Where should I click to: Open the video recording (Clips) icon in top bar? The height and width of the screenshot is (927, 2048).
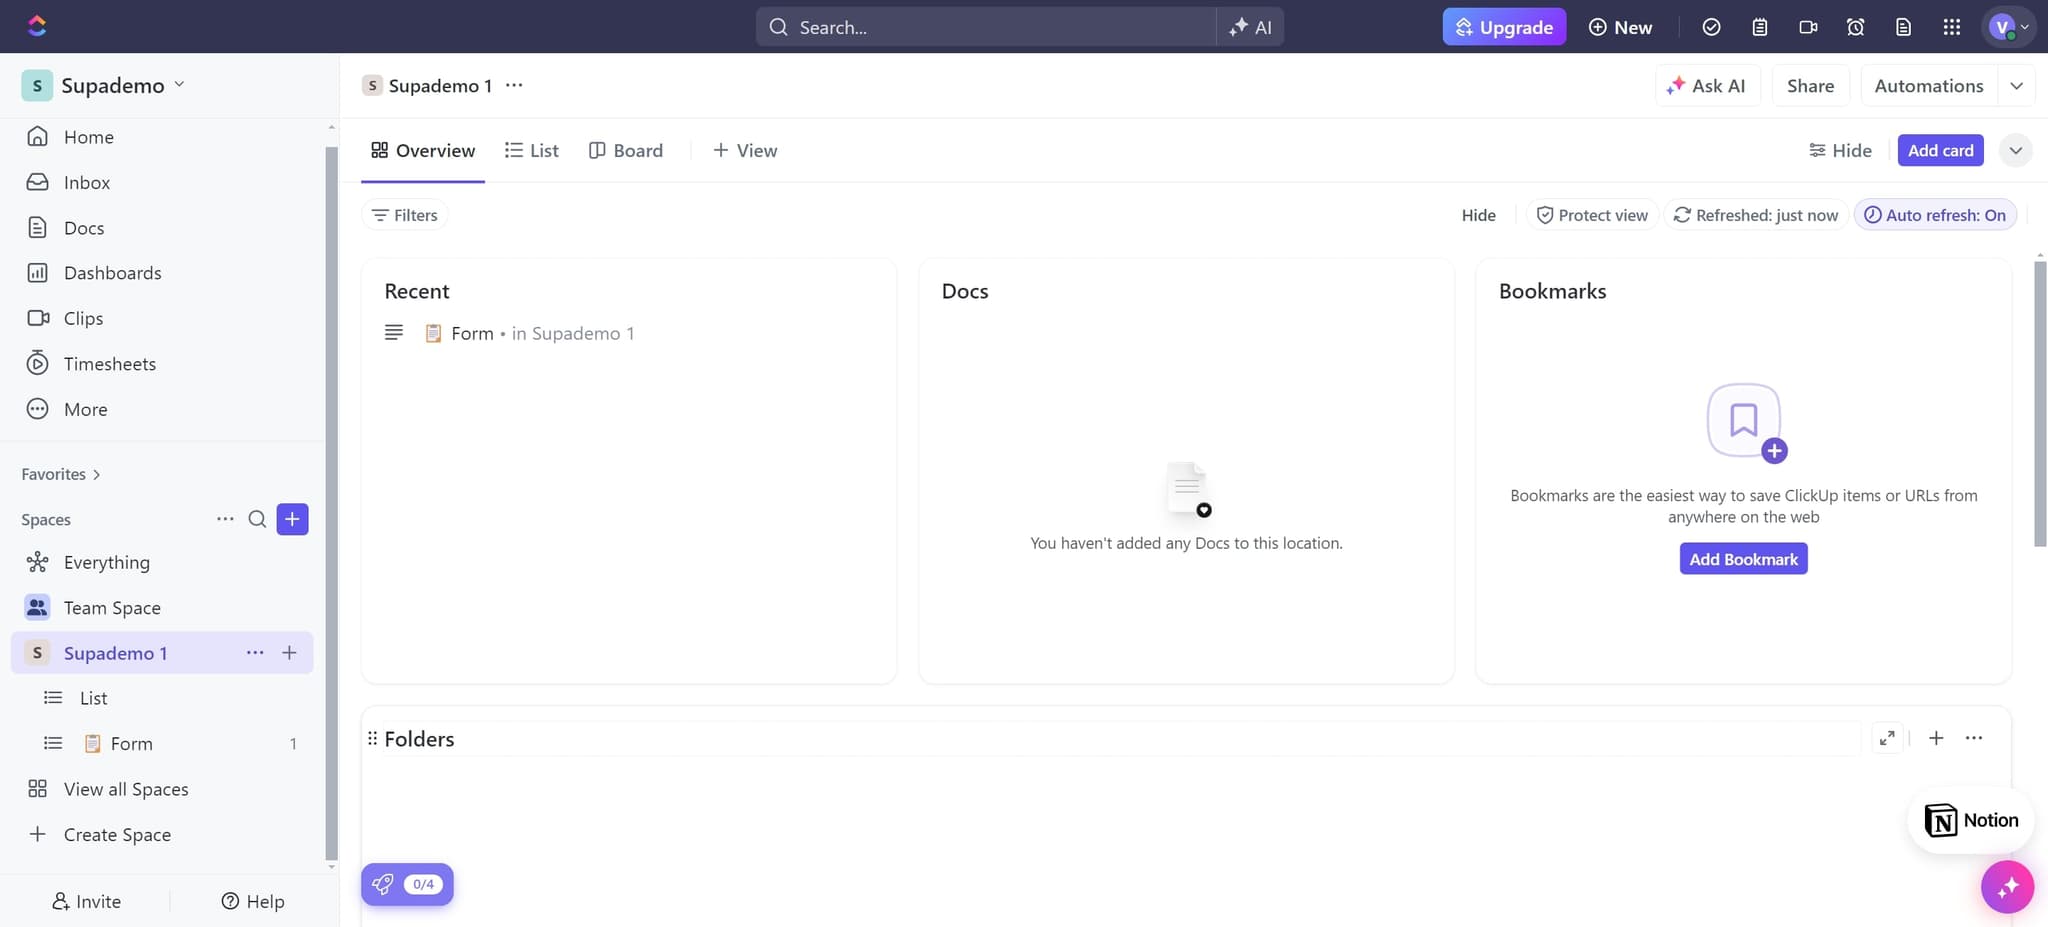coord(1807,27)
